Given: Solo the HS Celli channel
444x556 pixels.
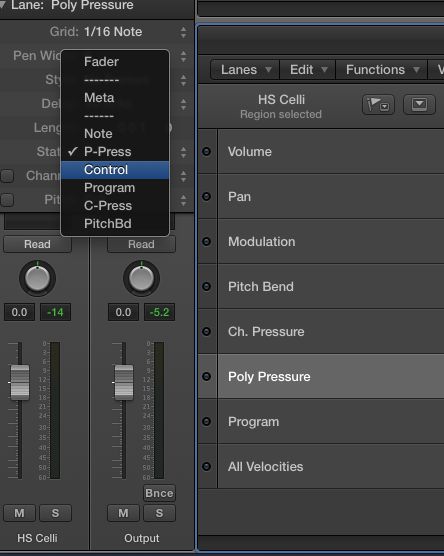Looking at the screenshot, I should click(x=55, y=513).
